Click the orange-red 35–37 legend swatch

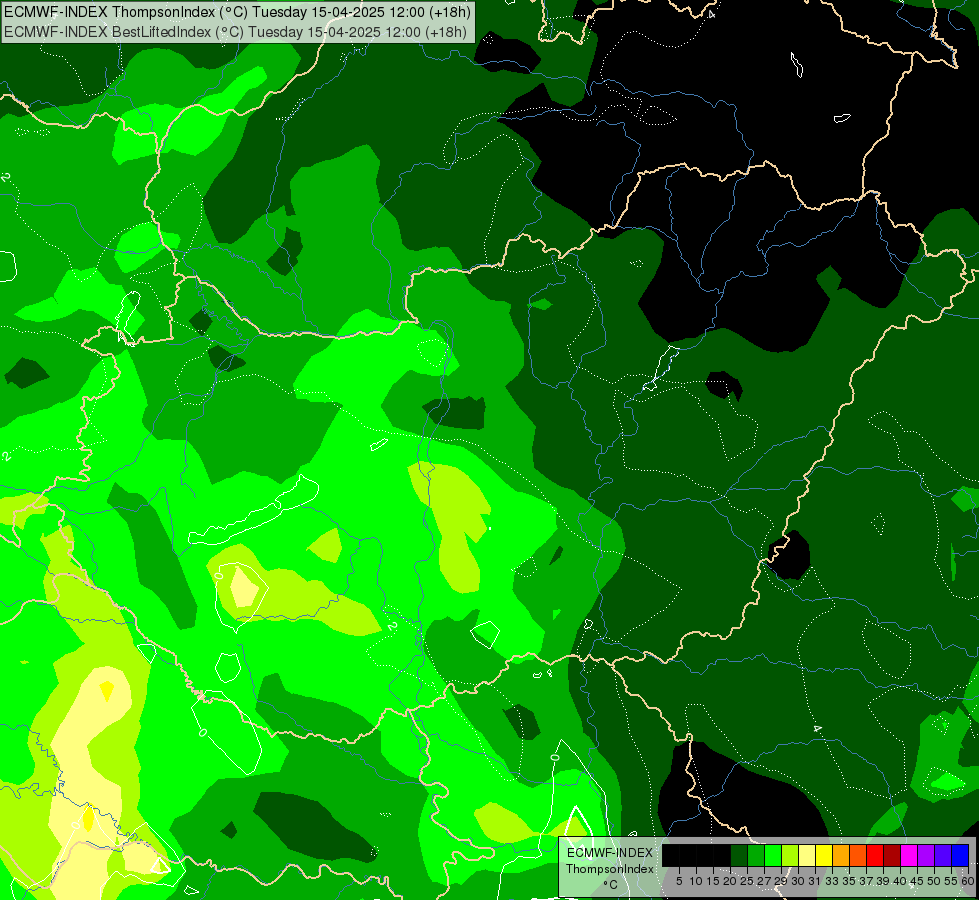coord(858,855)
